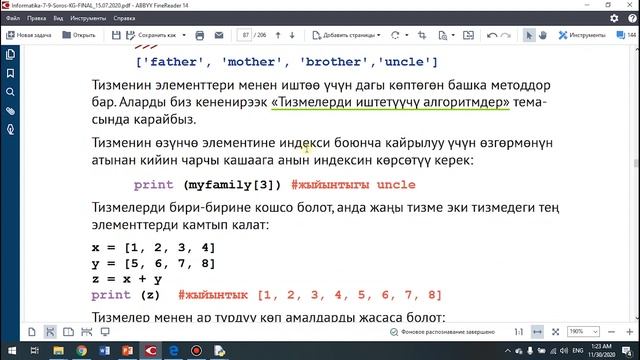Click the ENG input language indicator
640x360 pixels.
point(578,351)
